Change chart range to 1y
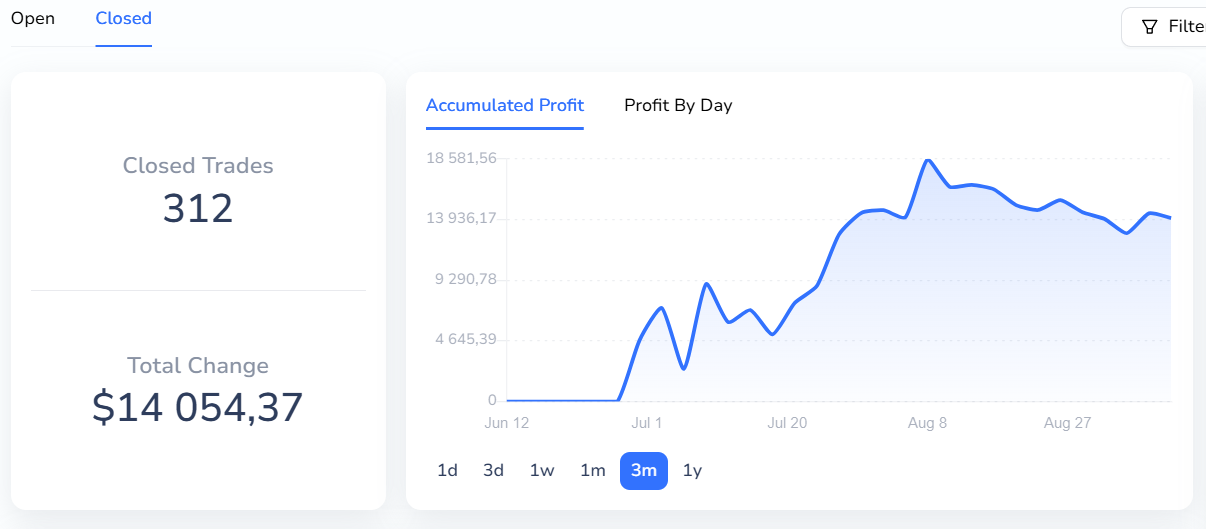The height and width of the screenshot is (529, 1206). (x=692, y=471)
